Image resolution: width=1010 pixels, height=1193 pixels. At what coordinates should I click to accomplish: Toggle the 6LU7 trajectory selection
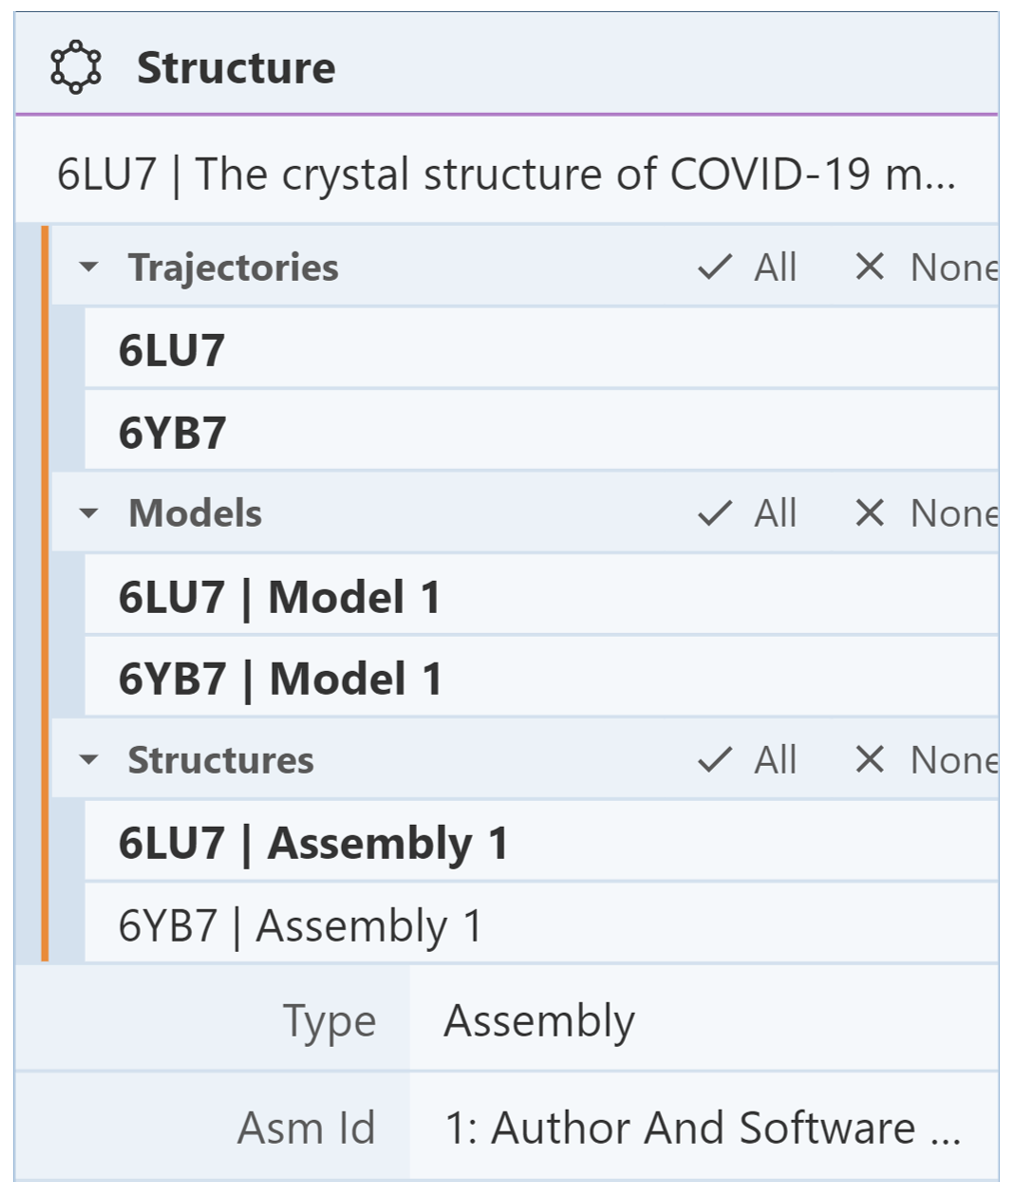point(172,350)
